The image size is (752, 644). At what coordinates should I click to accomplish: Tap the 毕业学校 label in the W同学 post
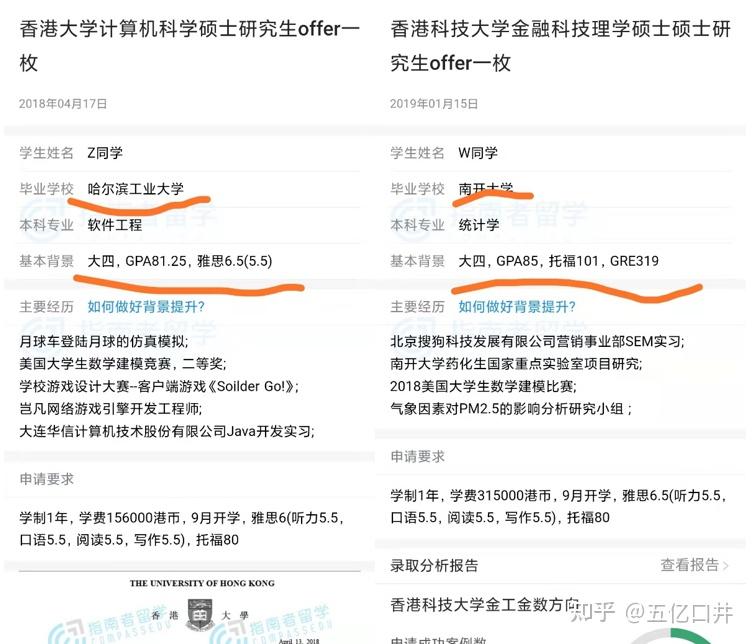point(417,188)
